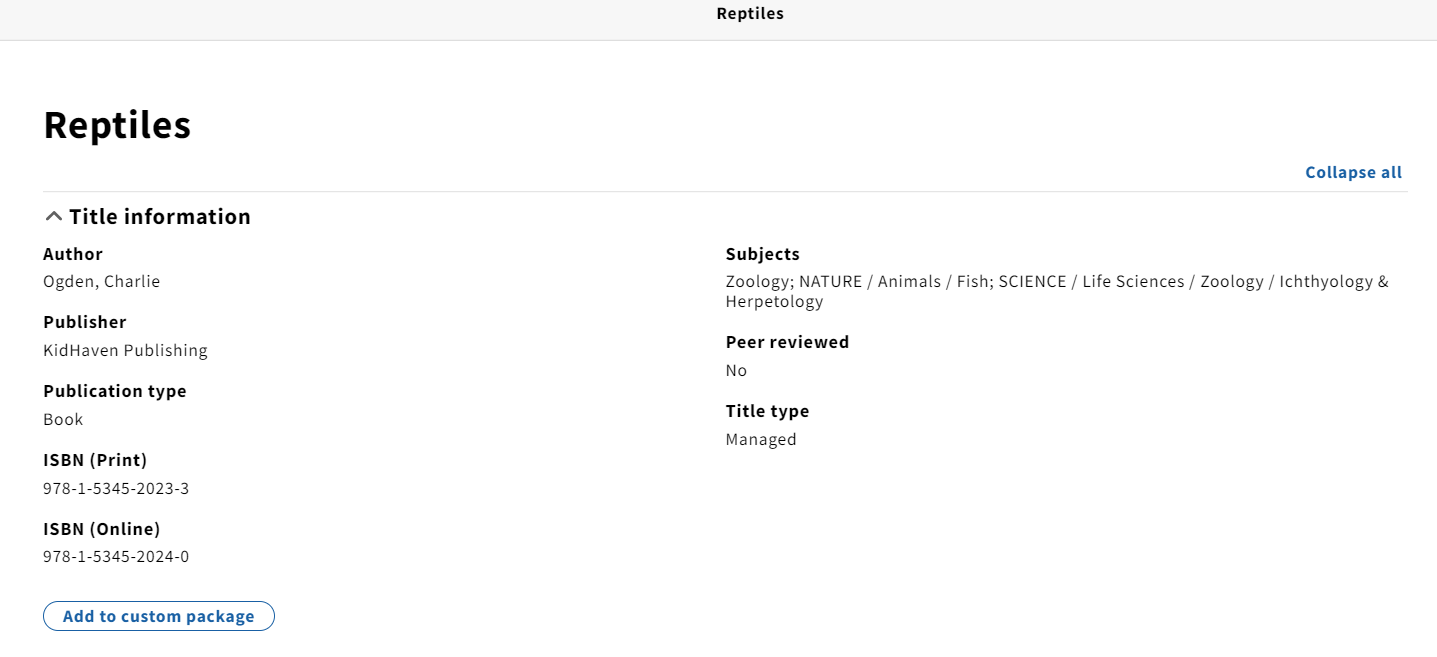Image resolution: width=1437 pixels, height=657 pixels.
Task: Click the Reptiles title in the top bar
Action: pyautogui.click(x=750, y=14)
